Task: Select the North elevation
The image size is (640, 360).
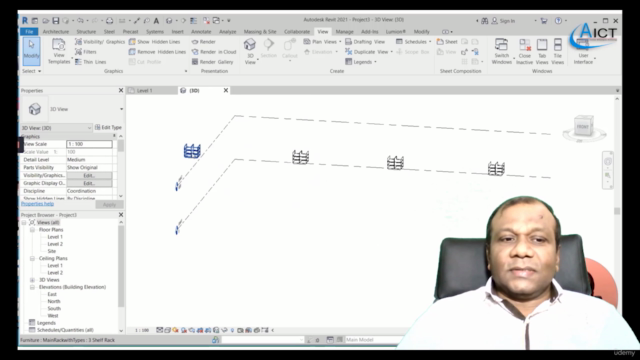Action: [54, 301]
